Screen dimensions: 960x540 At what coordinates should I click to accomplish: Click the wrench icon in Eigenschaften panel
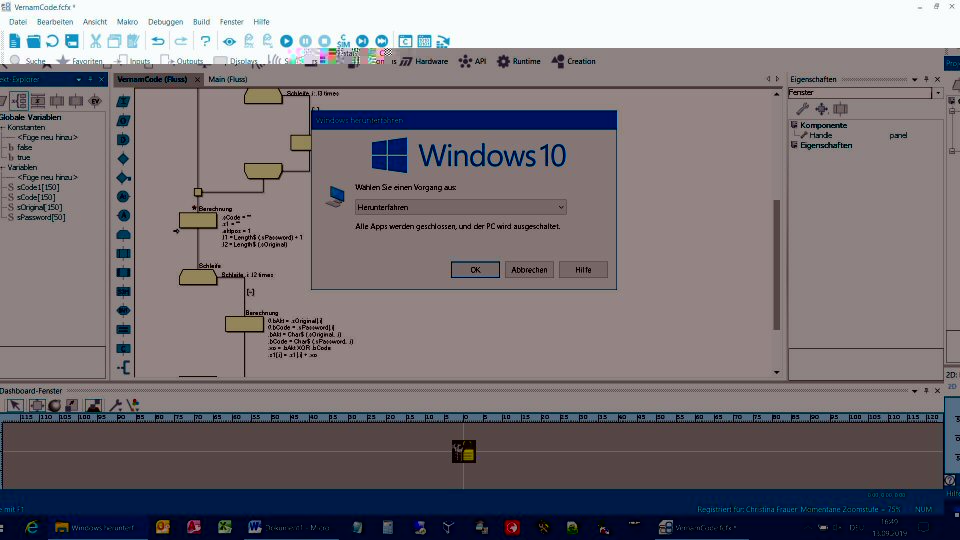[802, 109]
